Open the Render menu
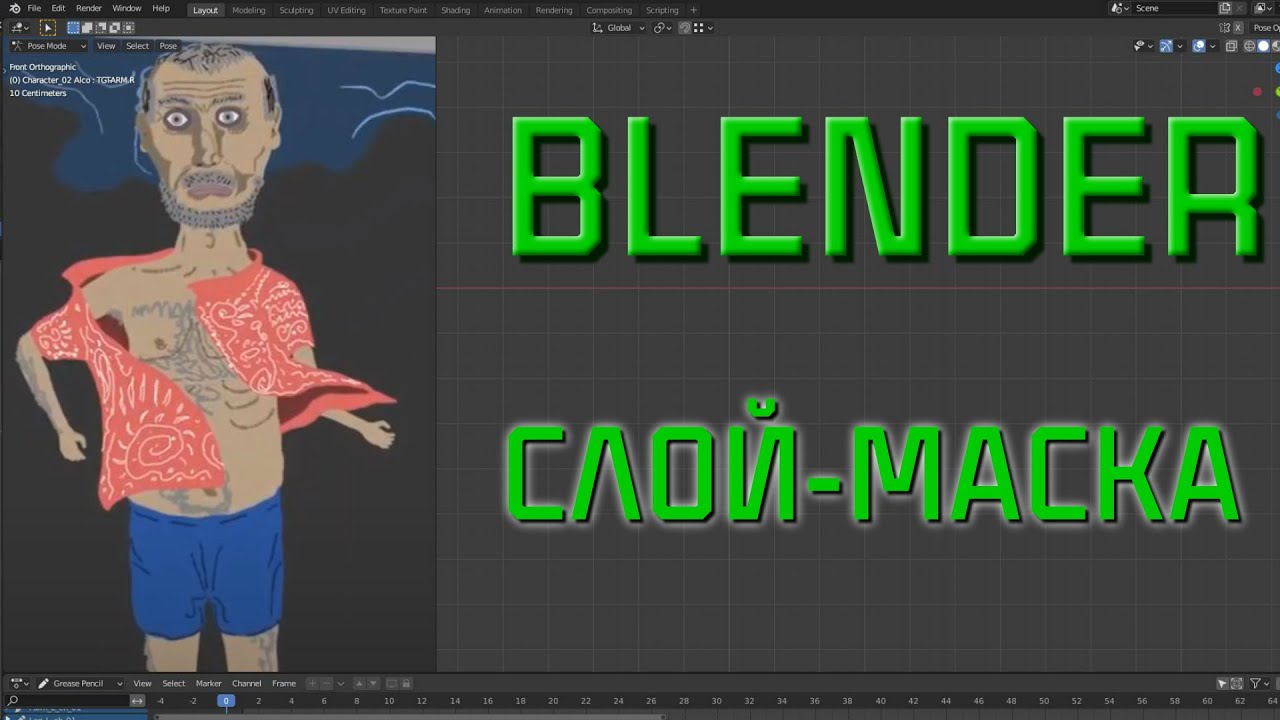Image resolution: width=1280 pixels, height=720 pixels. point(89,9)
